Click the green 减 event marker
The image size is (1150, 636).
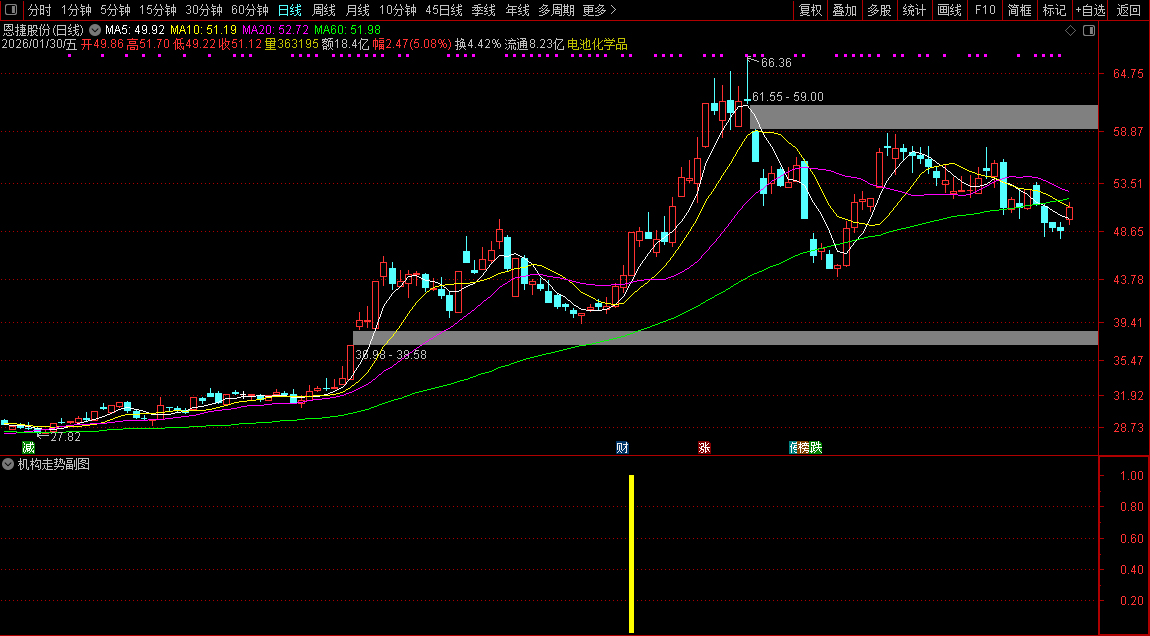[x=29, y=447]
